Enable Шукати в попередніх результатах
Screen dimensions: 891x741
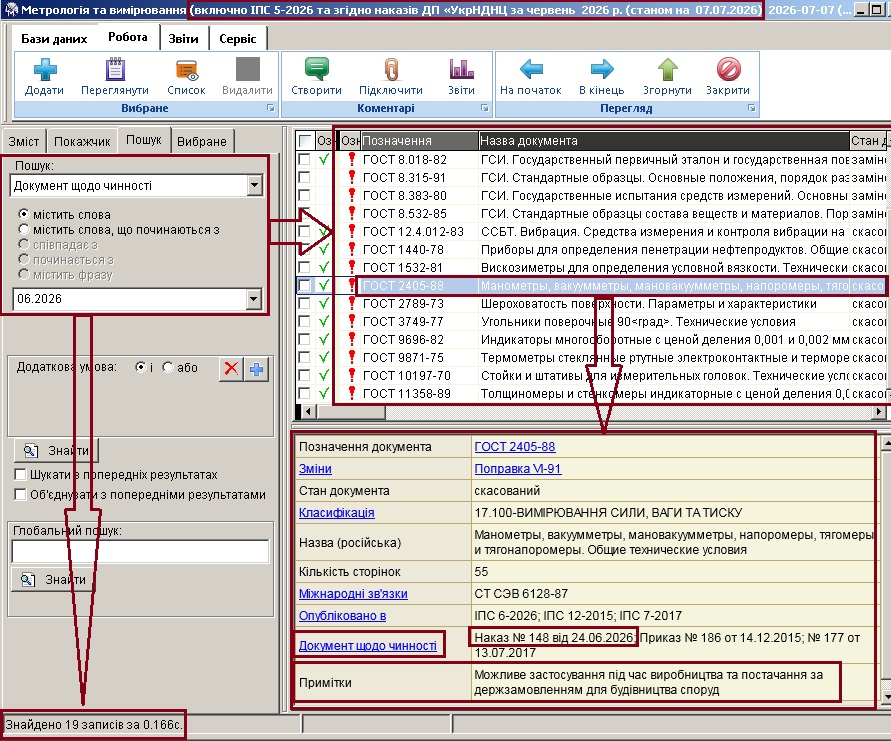(20, 474)
